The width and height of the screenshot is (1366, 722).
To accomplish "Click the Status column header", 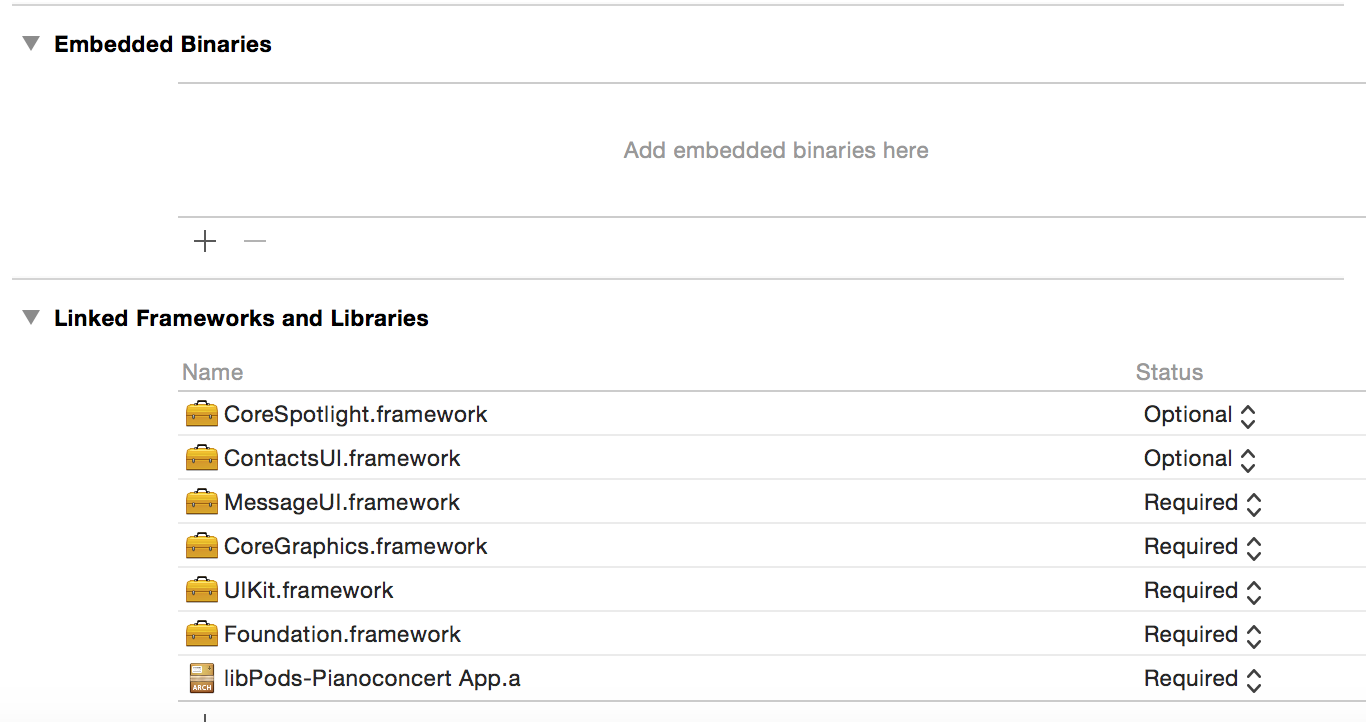I will pyautogui.click(x=1169, y=372).
